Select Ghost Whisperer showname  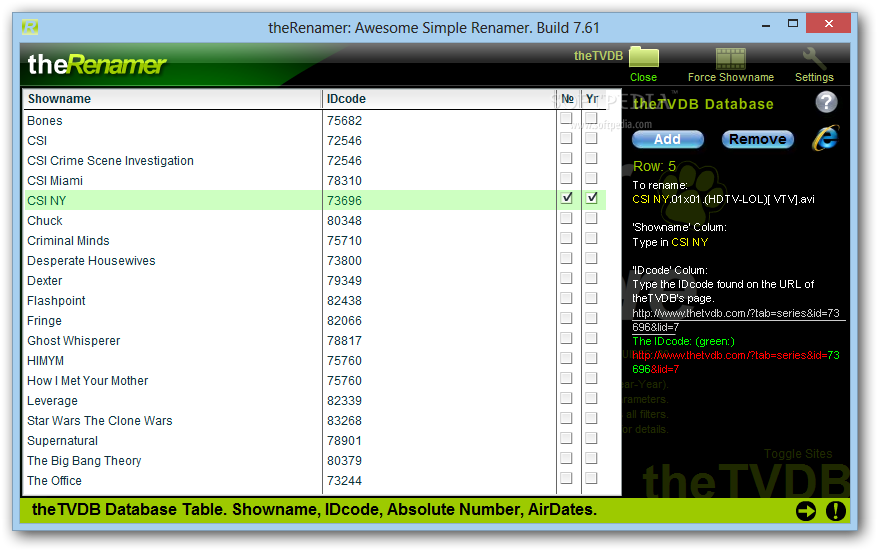(x=73, y=340)
